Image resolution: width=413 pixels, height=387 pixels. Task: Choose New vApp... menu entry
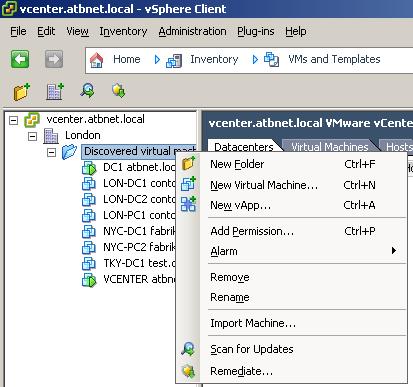click(292, 205)
